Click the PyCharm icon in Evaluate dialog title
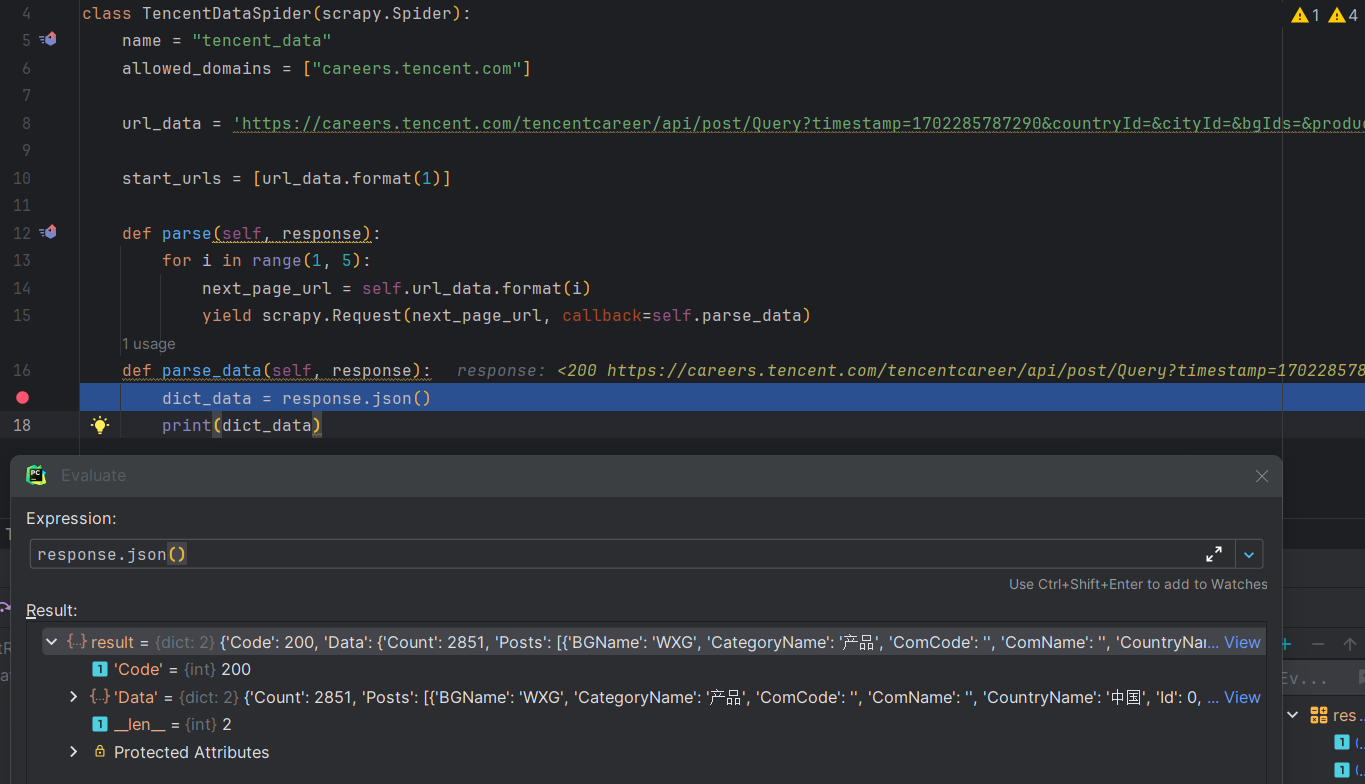The width and height of the screenshot is (1365, 784). point(36,475)
